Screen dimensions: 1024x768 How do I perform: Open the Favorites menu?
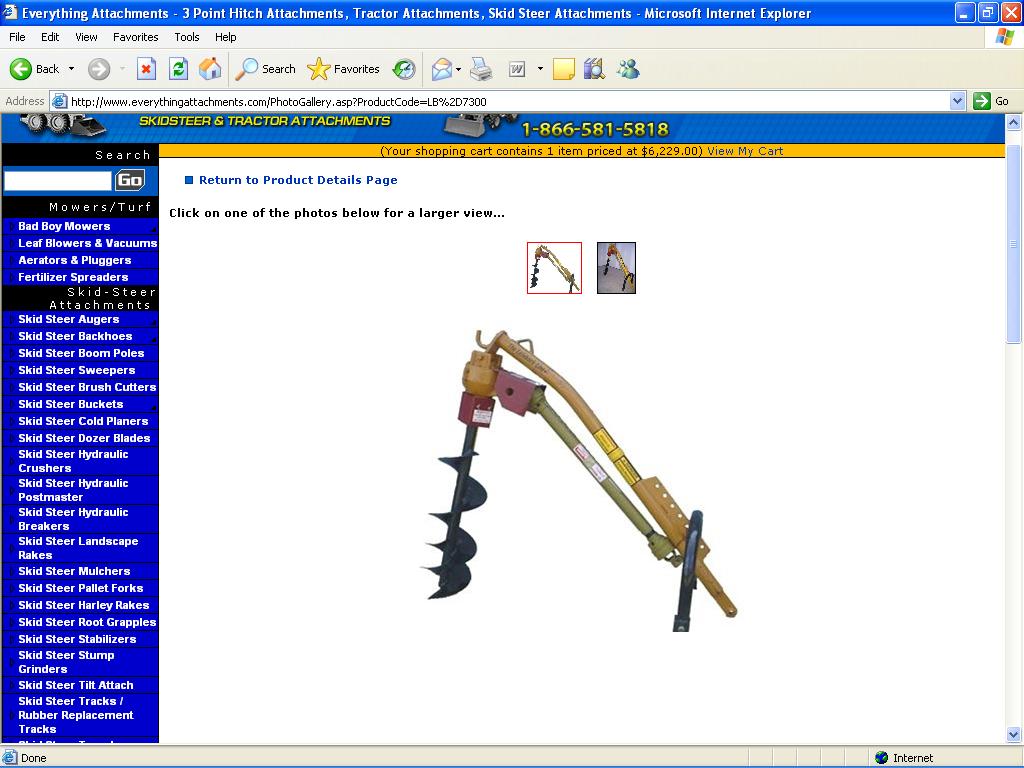click(x=135, y=37)
